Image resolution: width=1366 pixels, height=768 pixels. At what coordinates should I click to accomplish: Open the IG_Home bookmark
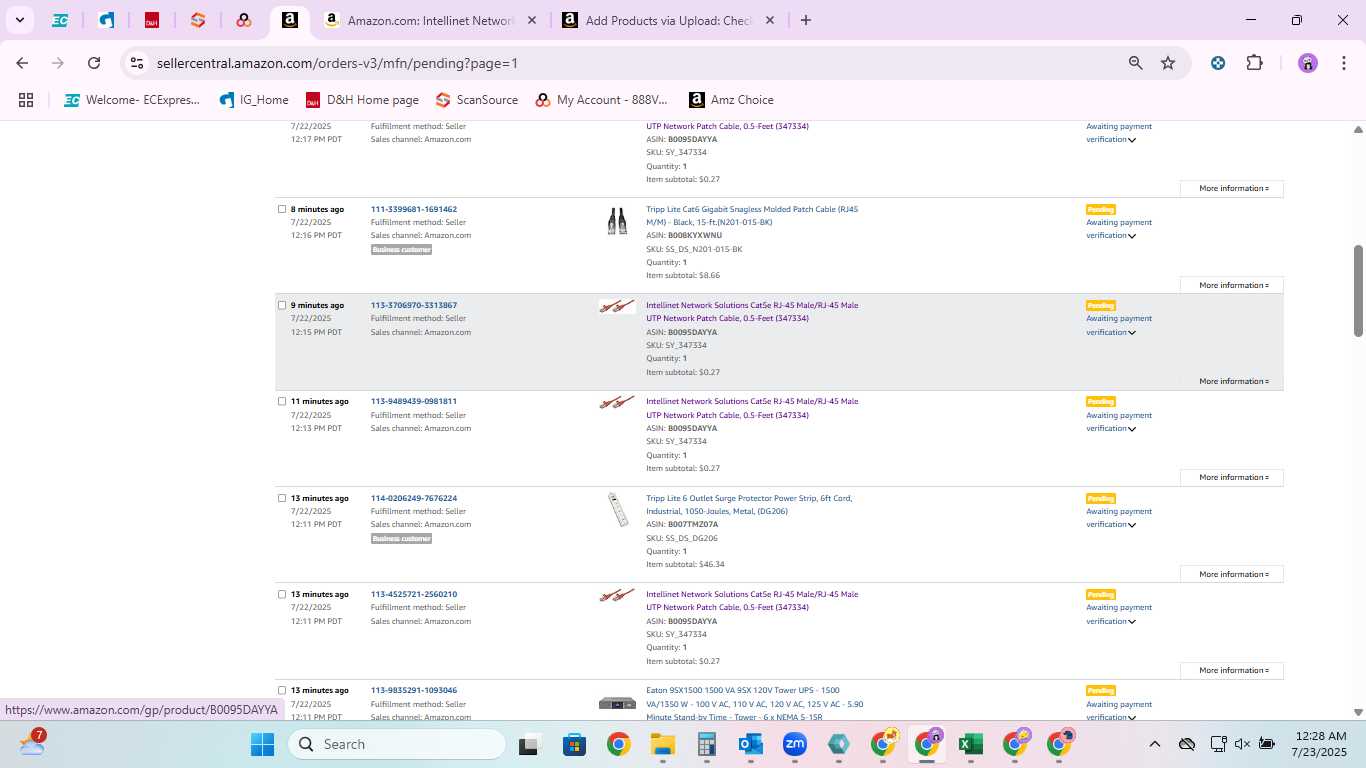(x=254, y=100)
